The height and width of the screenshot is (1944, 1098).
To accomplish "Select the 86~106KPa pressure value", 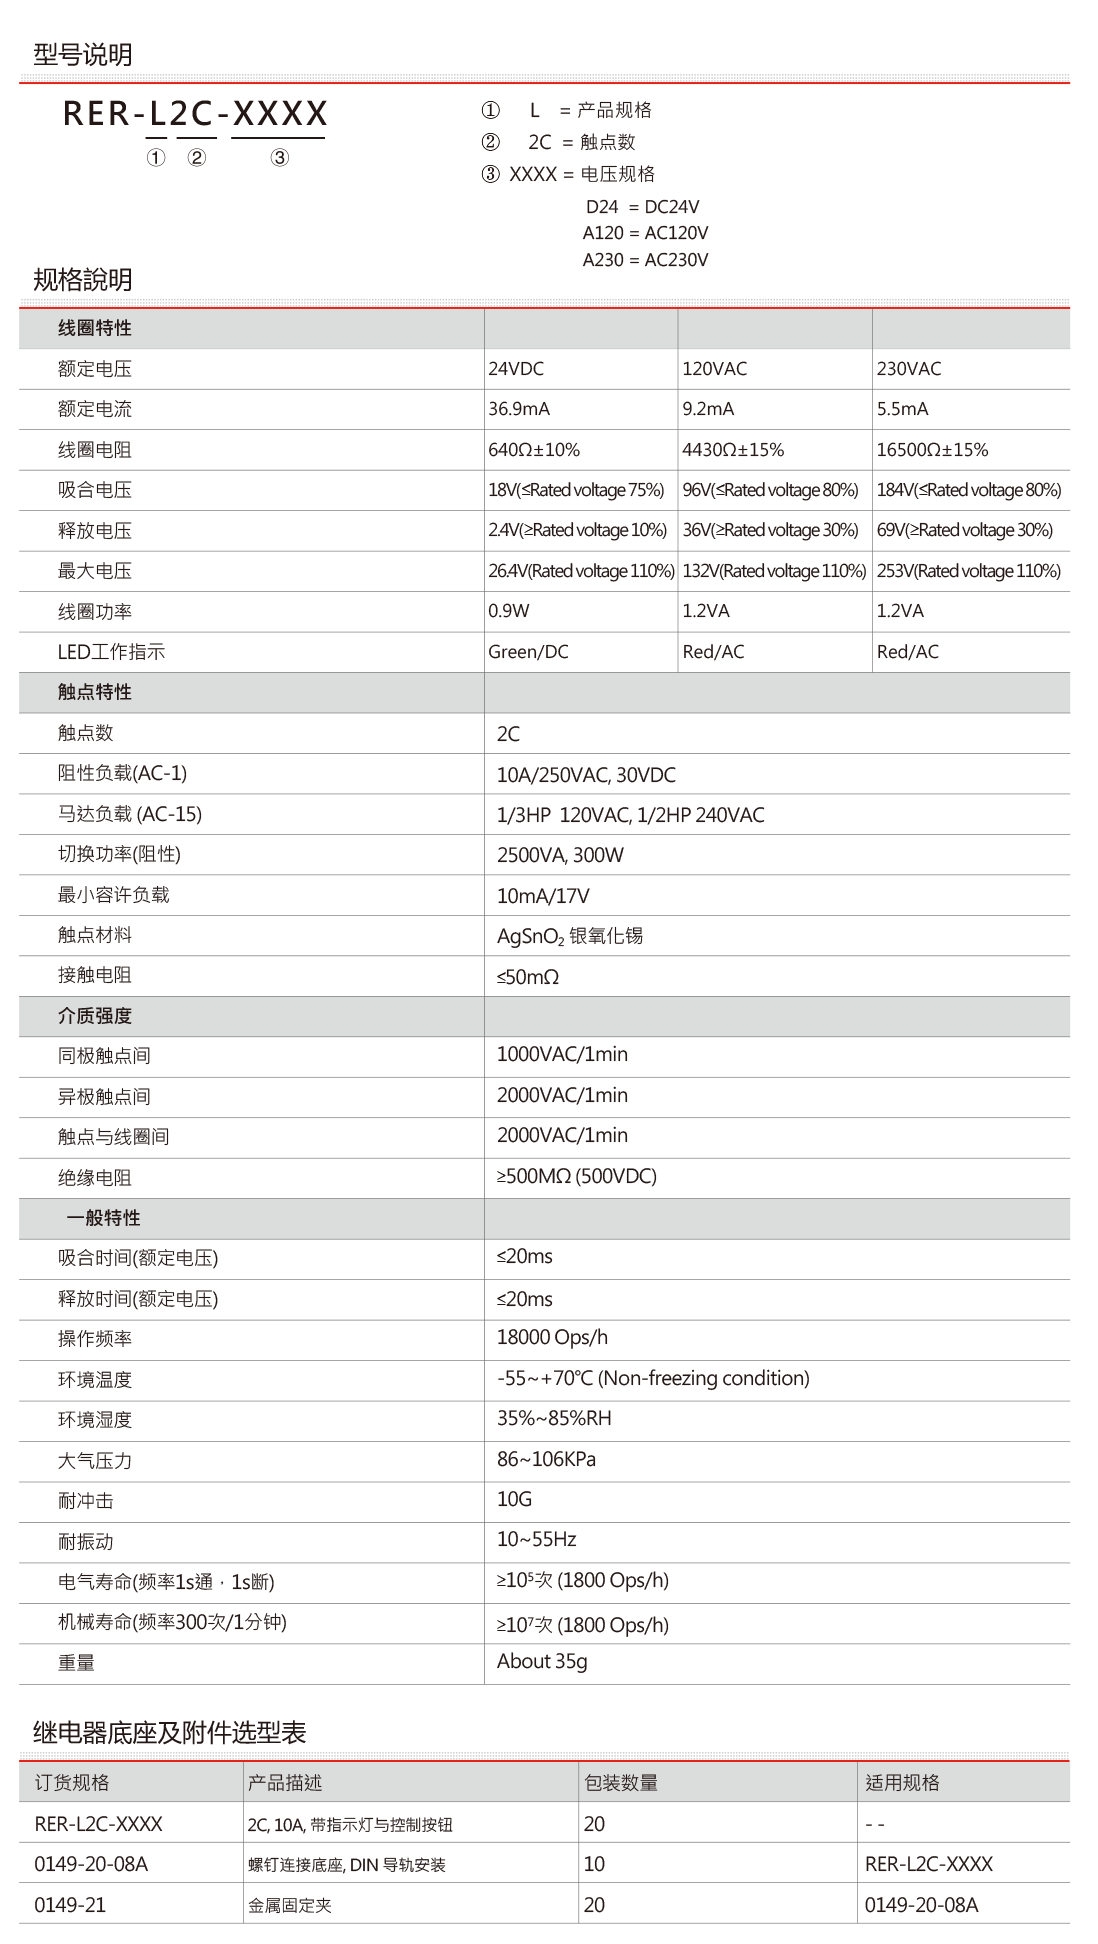I will pos(546,1459).
